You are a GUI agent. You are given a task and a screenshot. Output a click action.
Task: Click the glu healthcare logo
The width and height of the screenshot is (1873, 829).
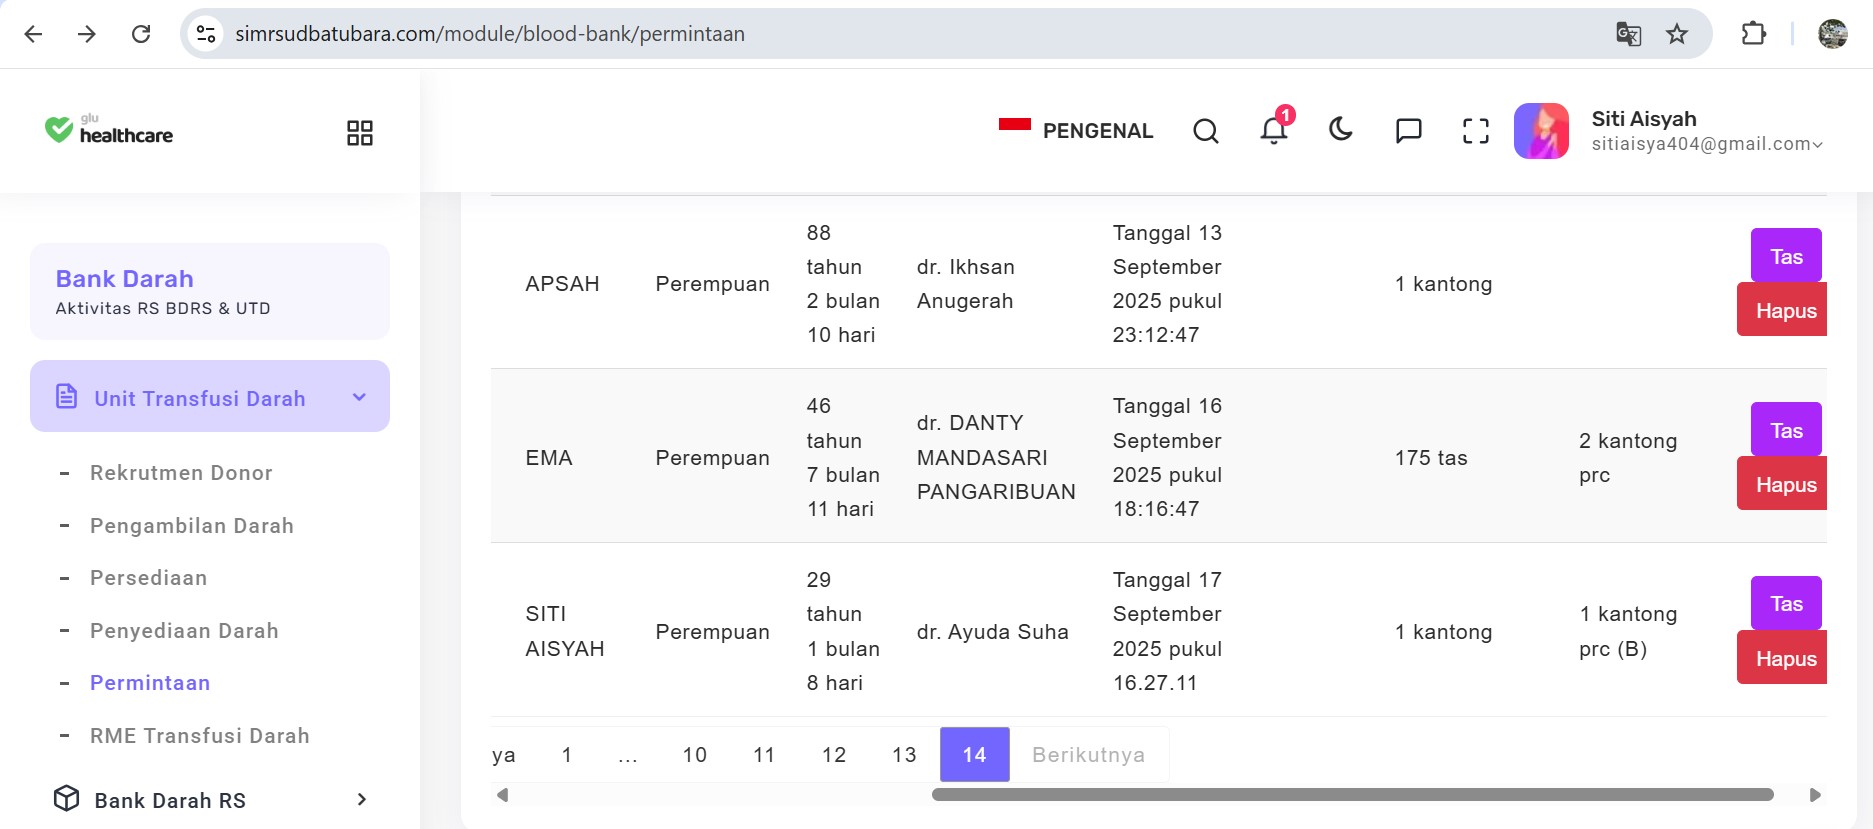coord(109,130)
